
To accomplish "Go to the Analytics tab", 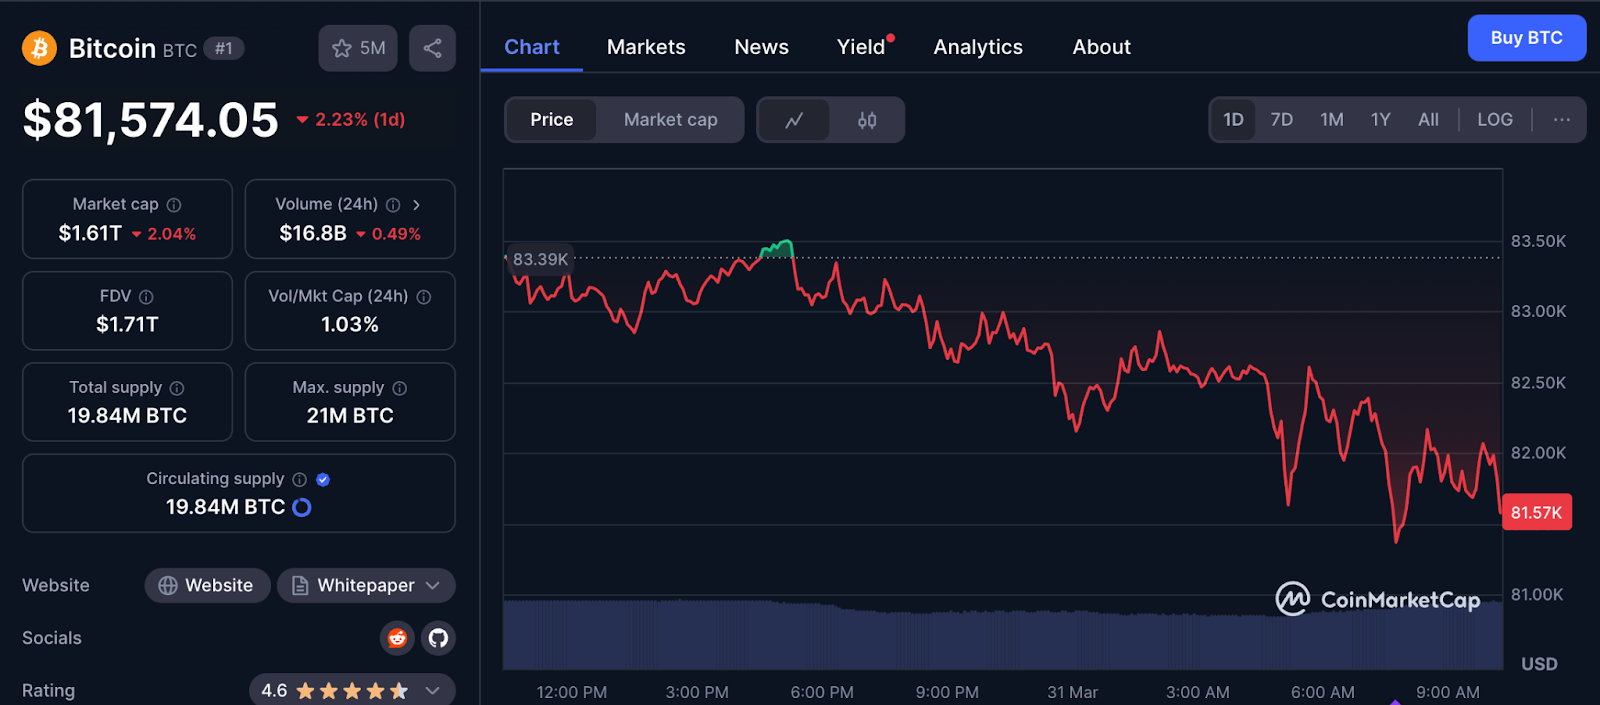I will point(977,47).
